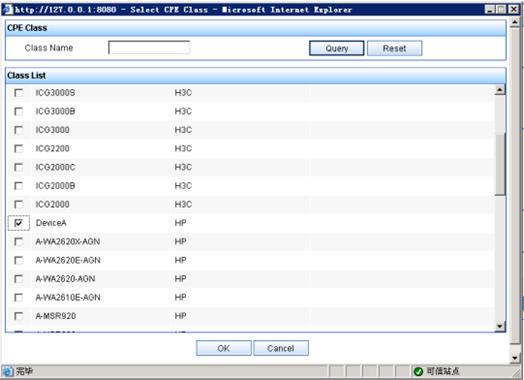
Task: Minimize the Select CPE Class window
Action: point(490,9)
